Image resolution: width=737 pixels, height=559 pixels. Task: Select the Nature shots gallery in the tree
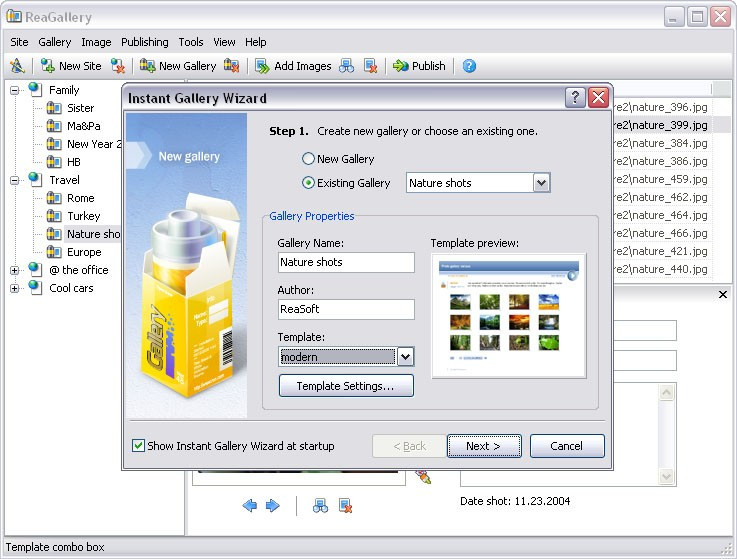(x=93, y=234)
